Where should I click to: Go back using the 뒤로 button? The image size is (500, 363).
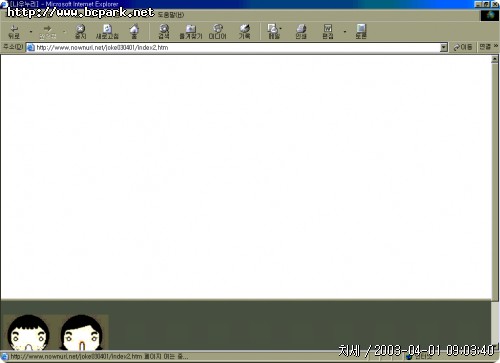click(14, 32)
